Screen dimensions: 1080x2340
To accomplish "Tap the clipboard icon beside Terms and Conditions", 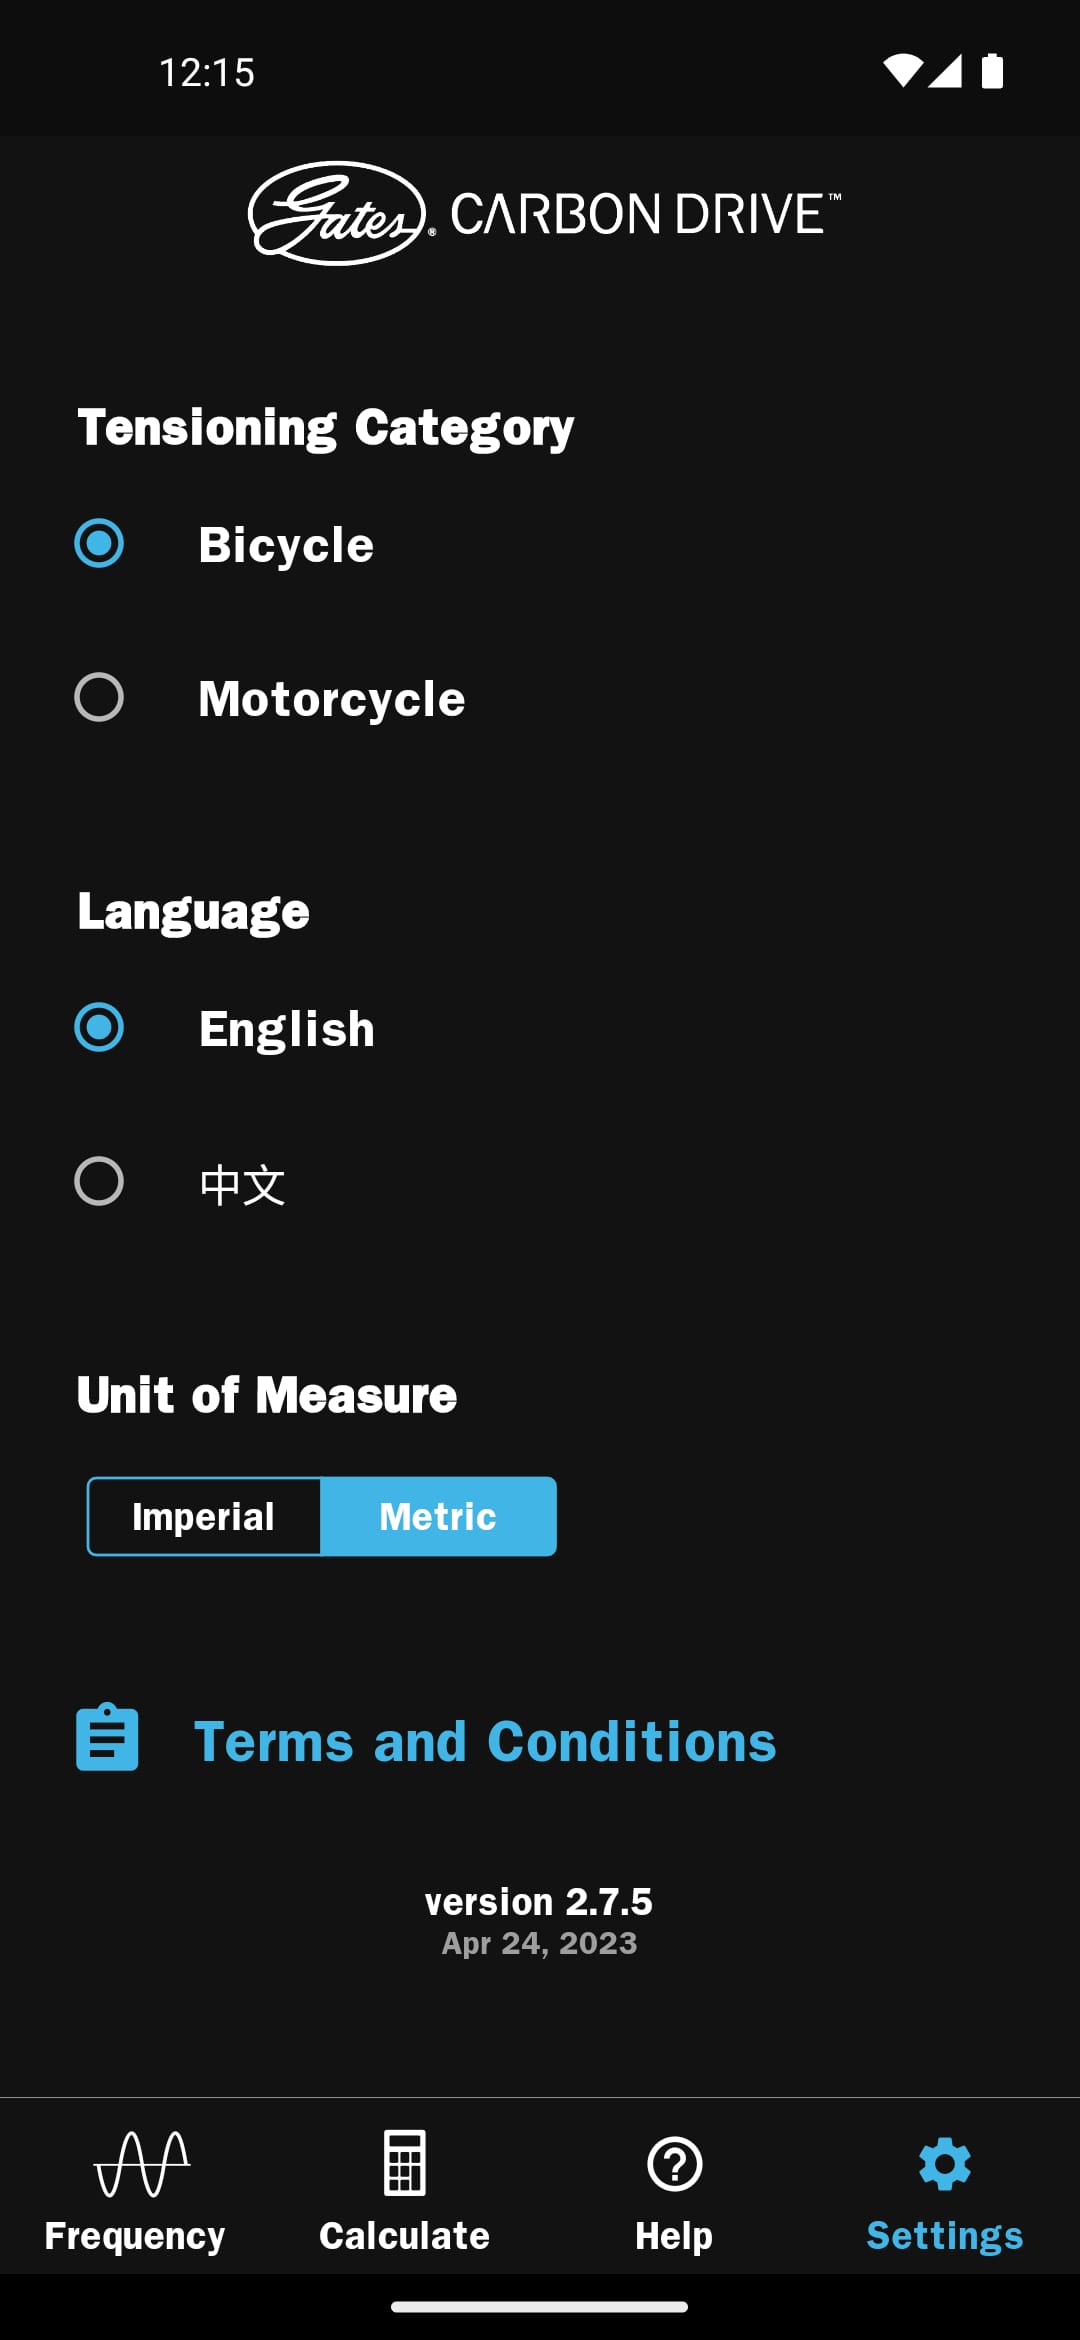I will pos(107,1740).
